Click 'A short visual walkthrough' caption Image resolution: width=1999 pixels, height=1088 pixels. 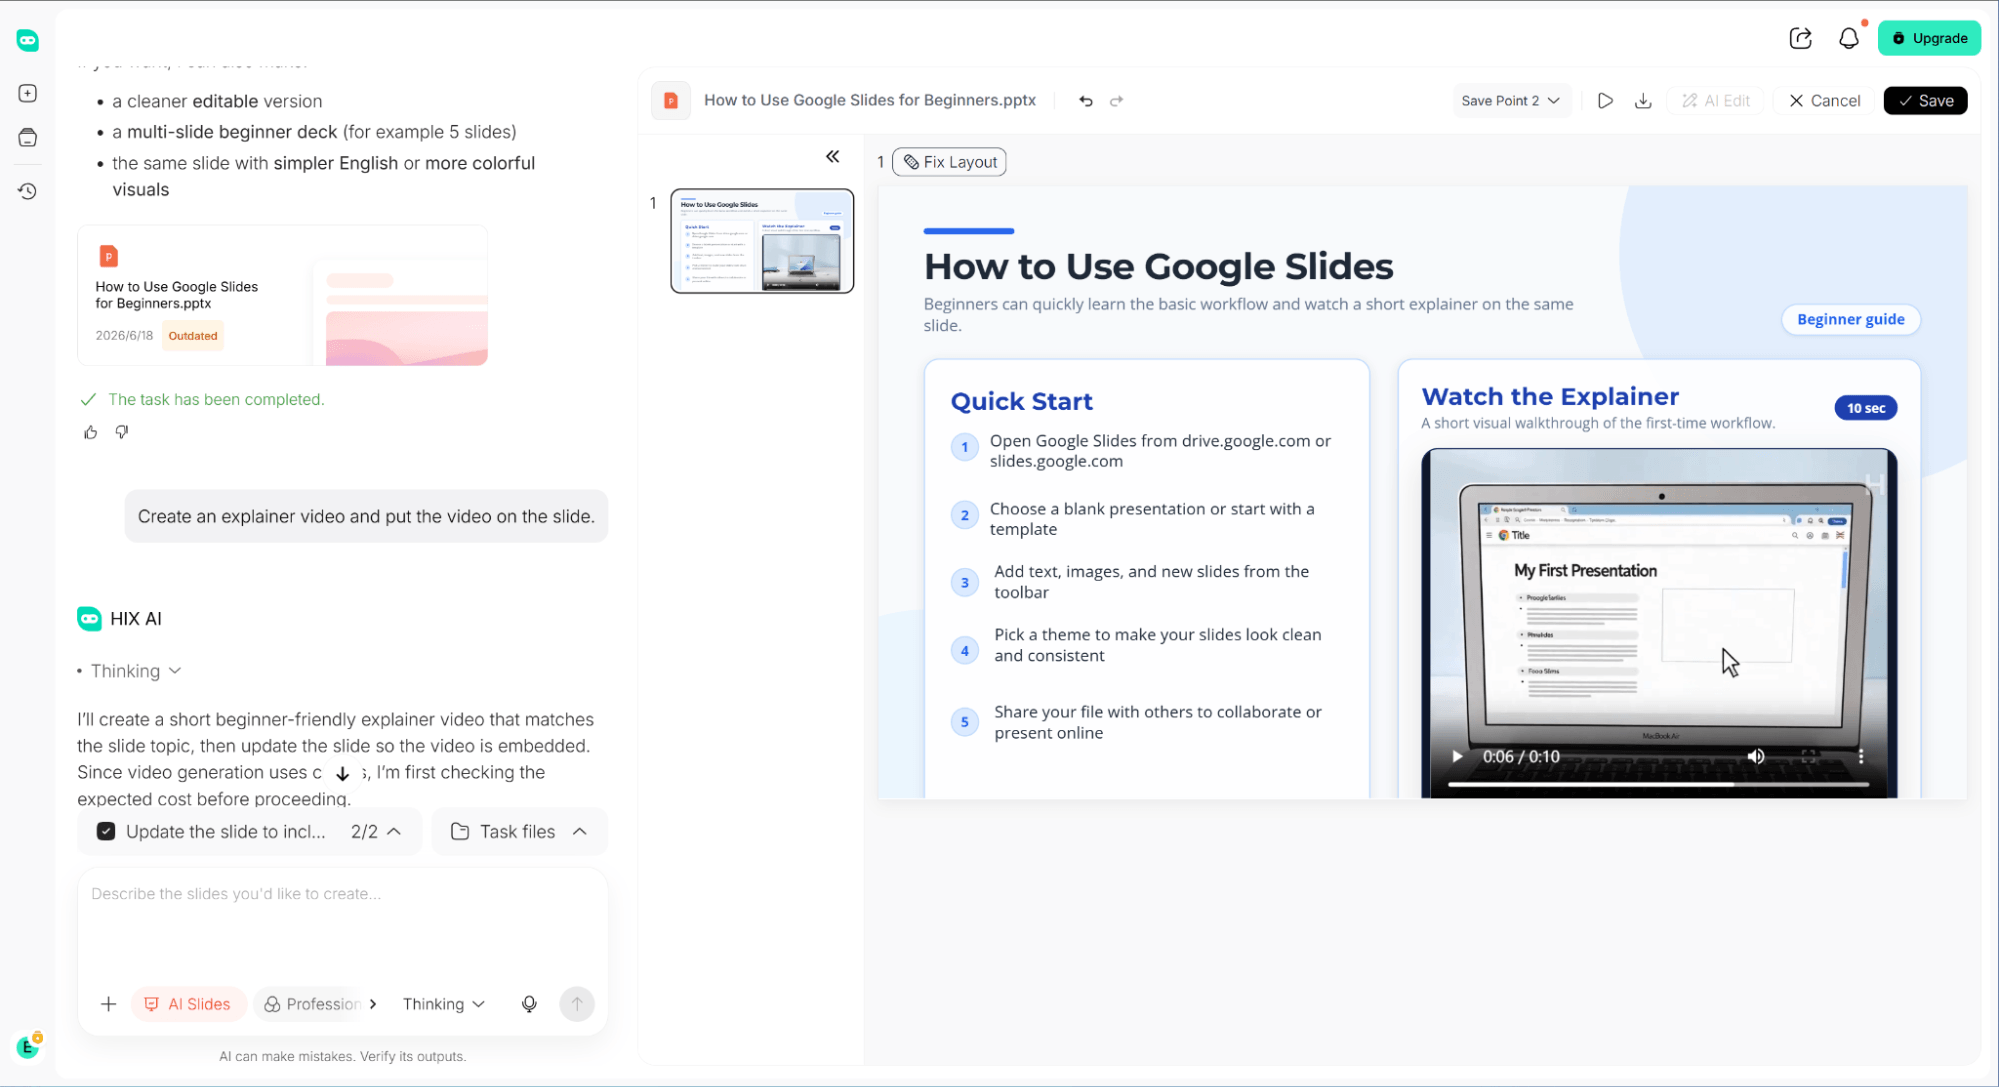[1598, 423]
